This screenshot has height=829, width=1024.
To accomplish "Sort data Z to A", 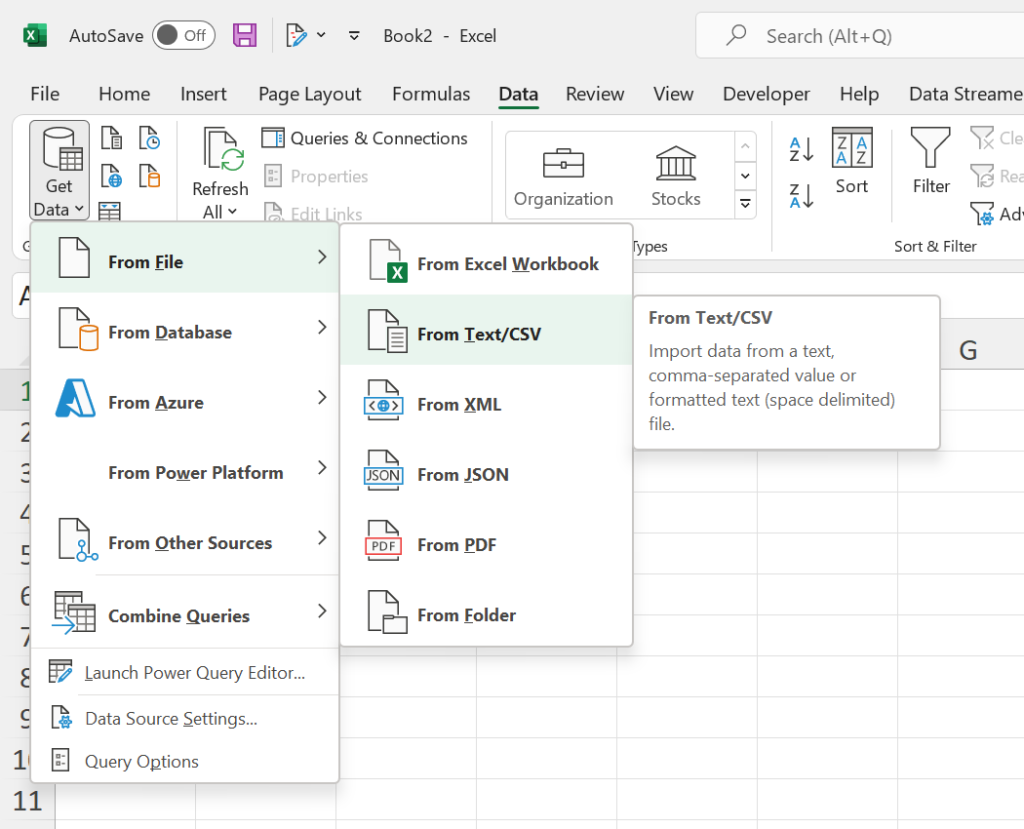I will [x=800, y=194].
